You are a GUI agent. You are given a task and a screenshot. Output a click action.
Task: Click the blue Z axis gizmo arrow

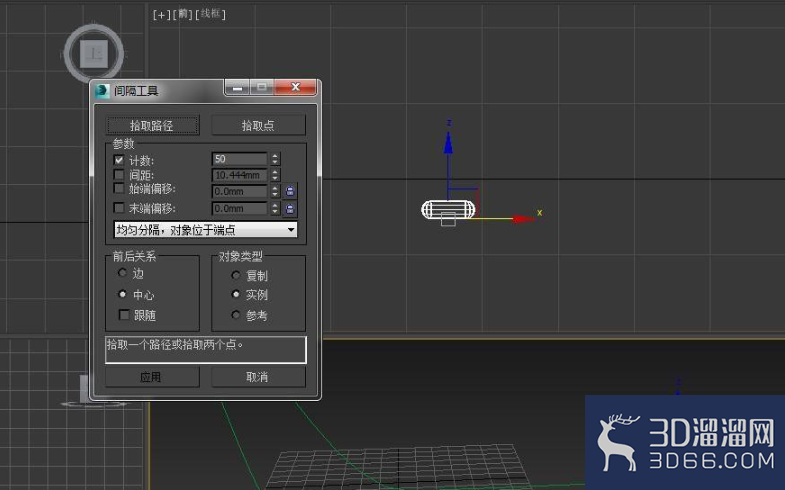click(448, 143)
